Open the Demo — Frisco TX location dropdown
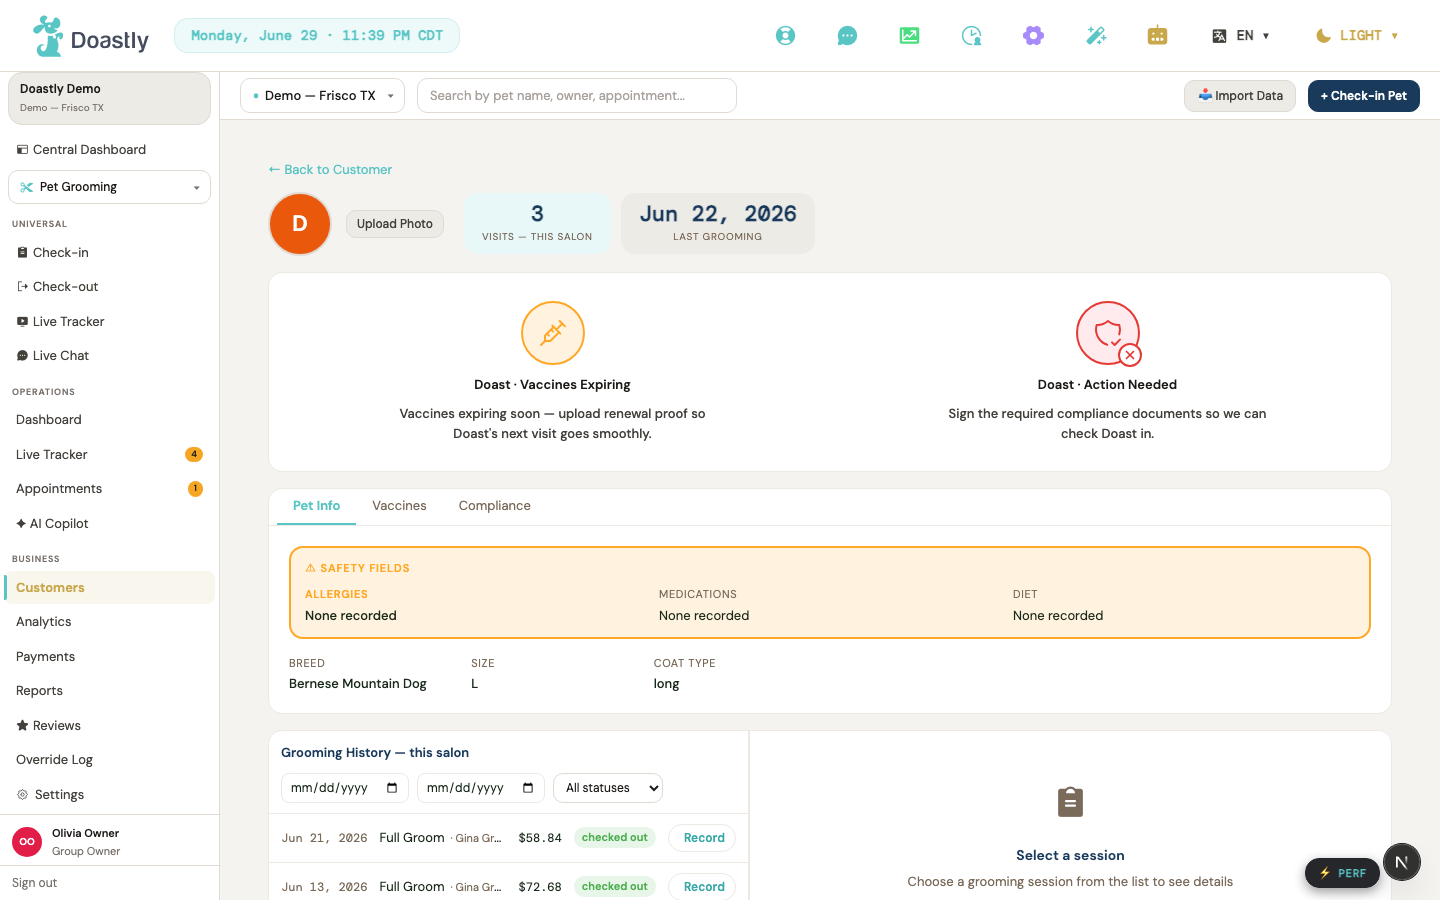Screen dimensions: 1440x900 pyautogui.click(x=322, y=96)
